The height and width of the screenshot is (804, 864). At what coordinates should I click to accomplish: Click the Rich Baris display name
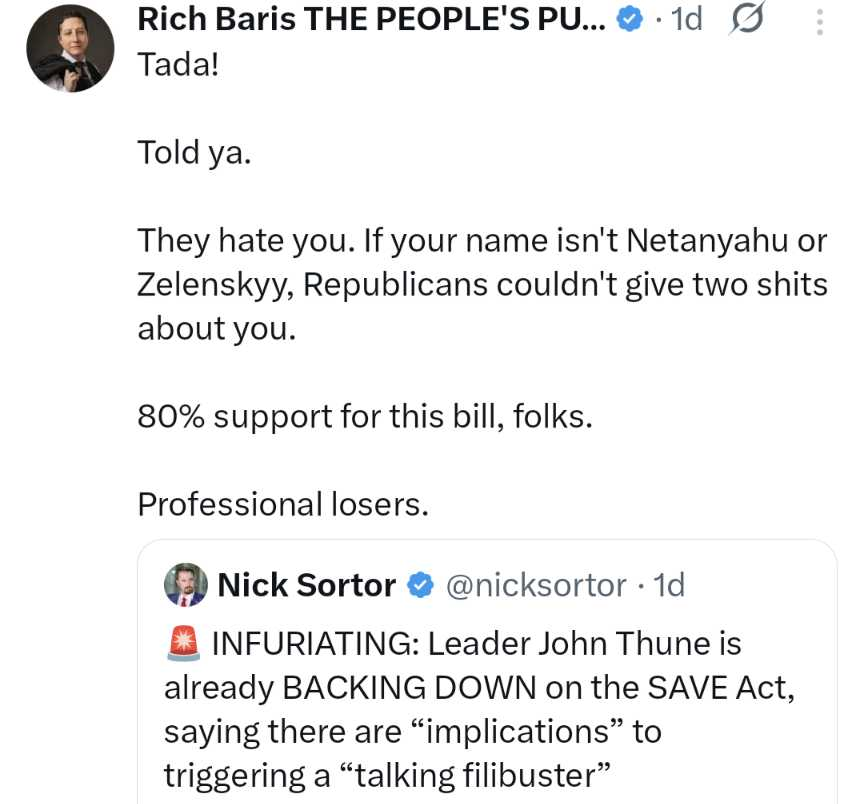point(370,18)
